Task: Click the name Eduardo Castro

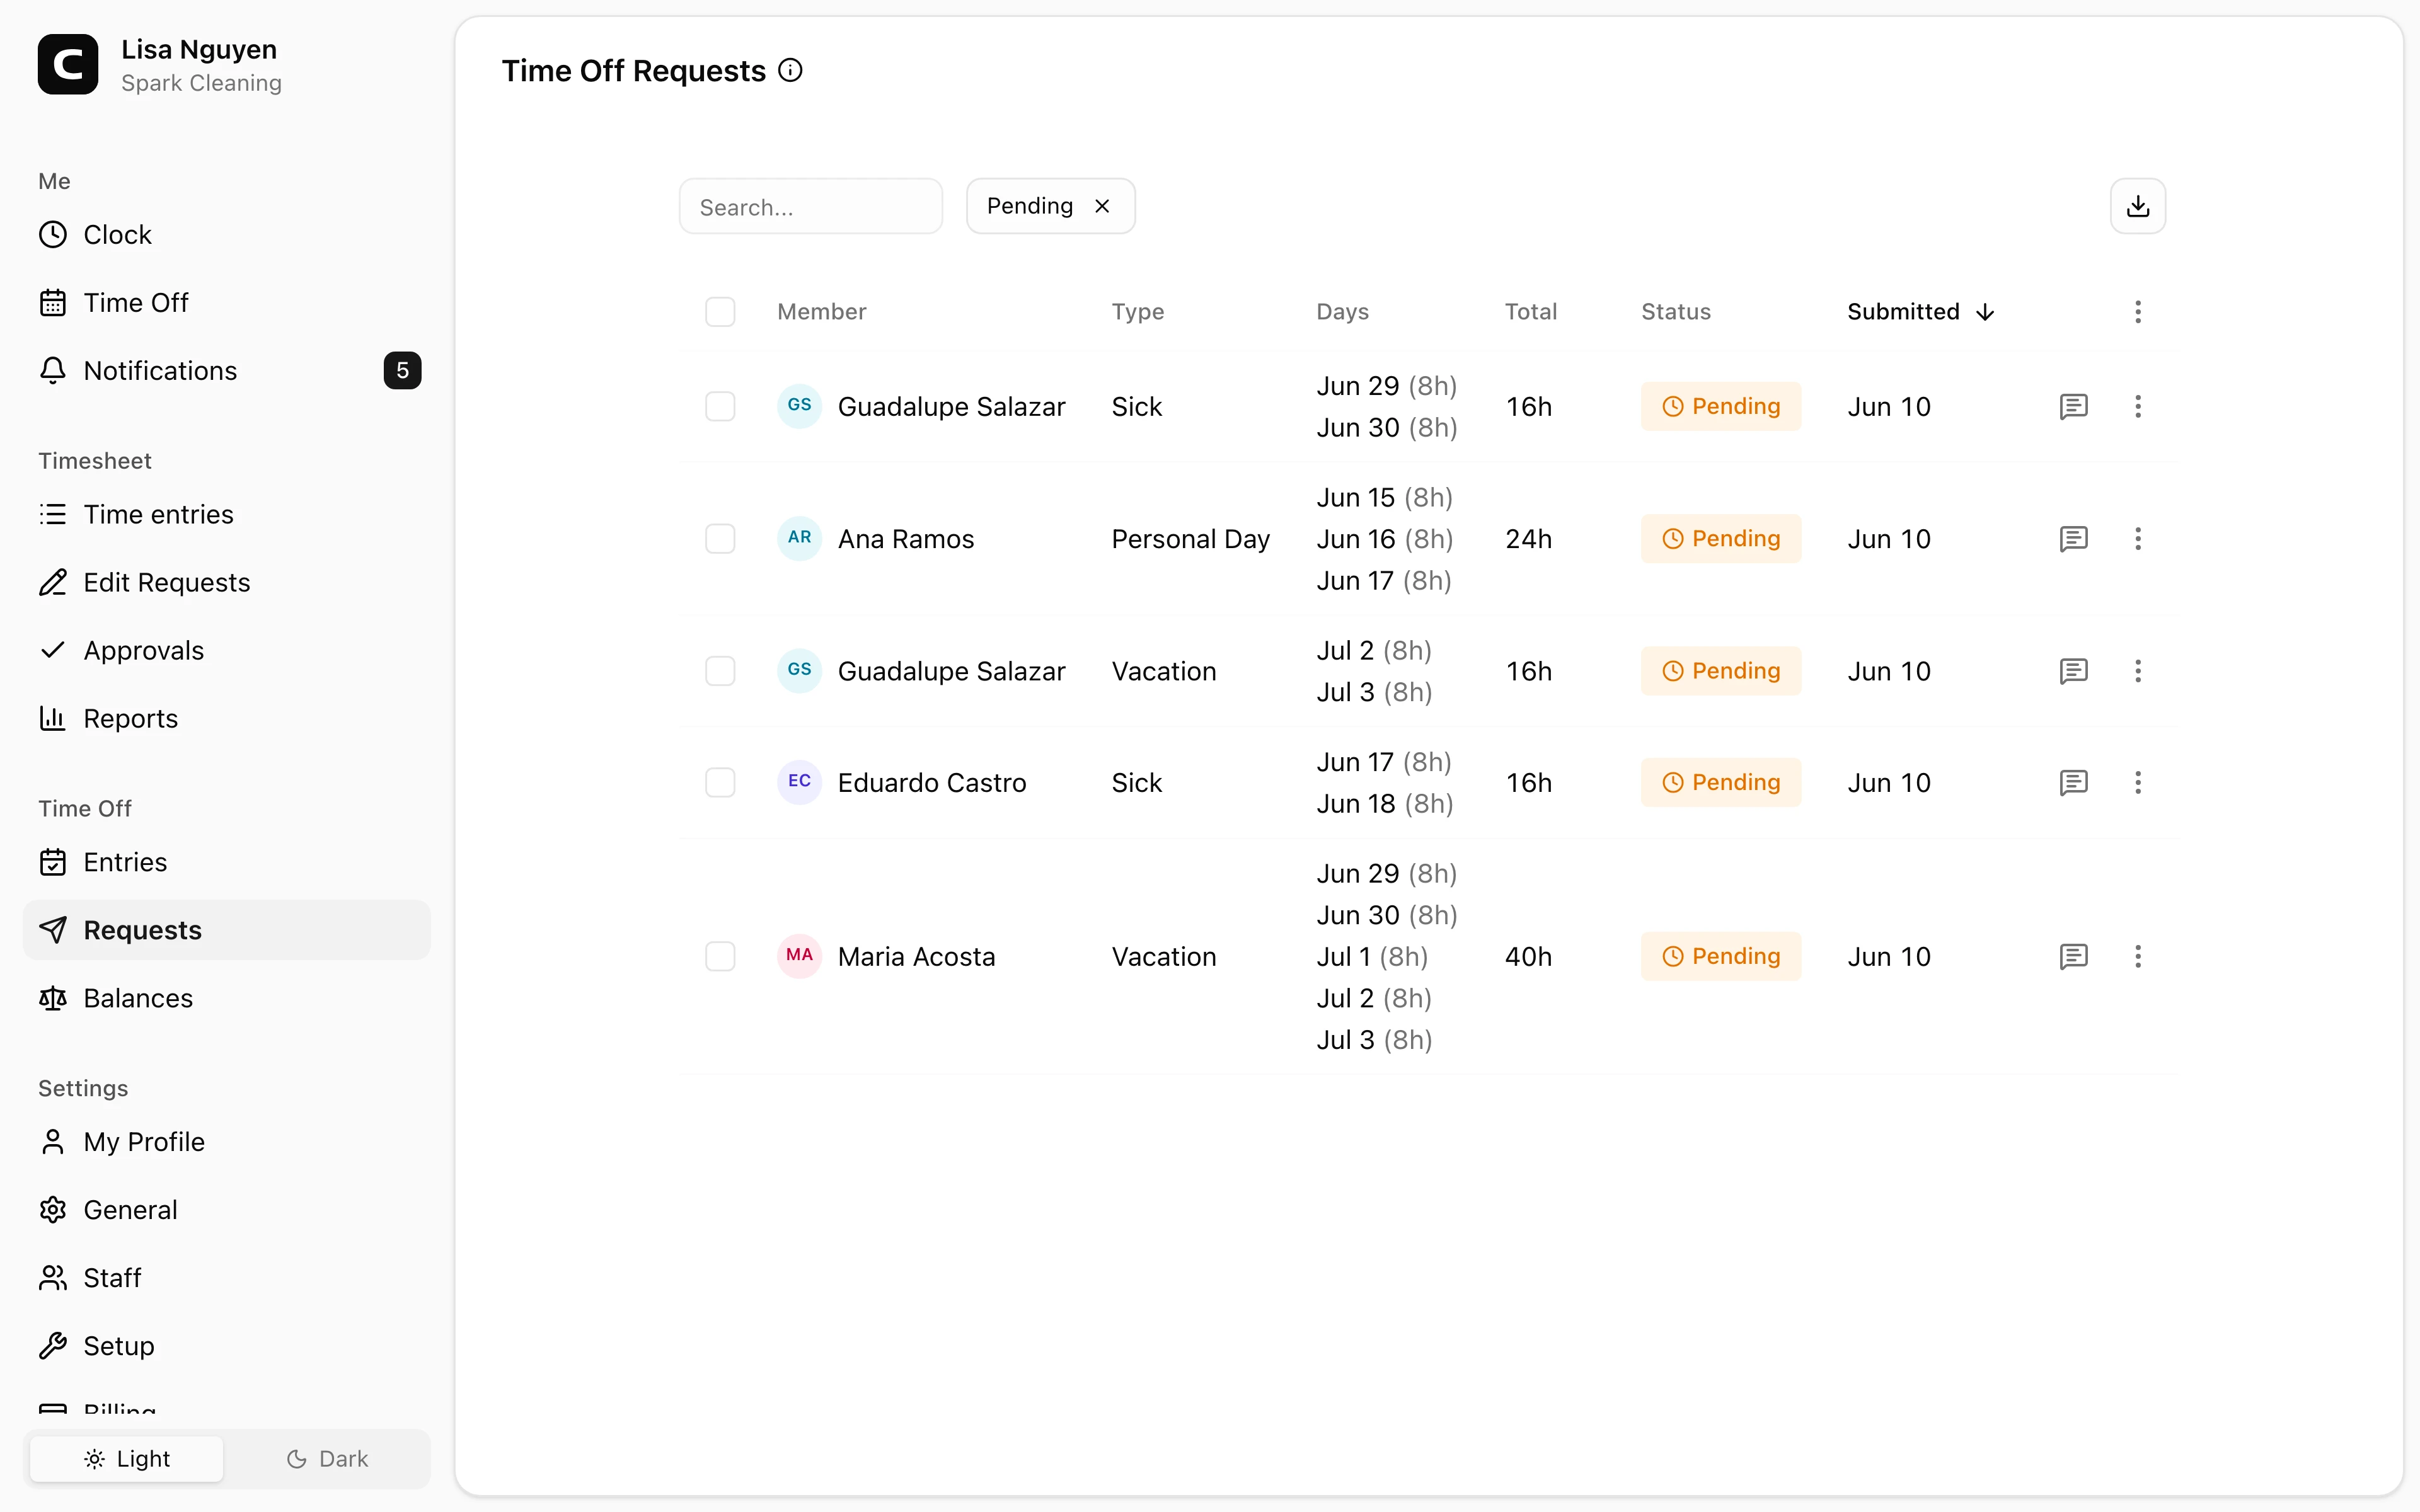Action: click(x=932, y=783)
